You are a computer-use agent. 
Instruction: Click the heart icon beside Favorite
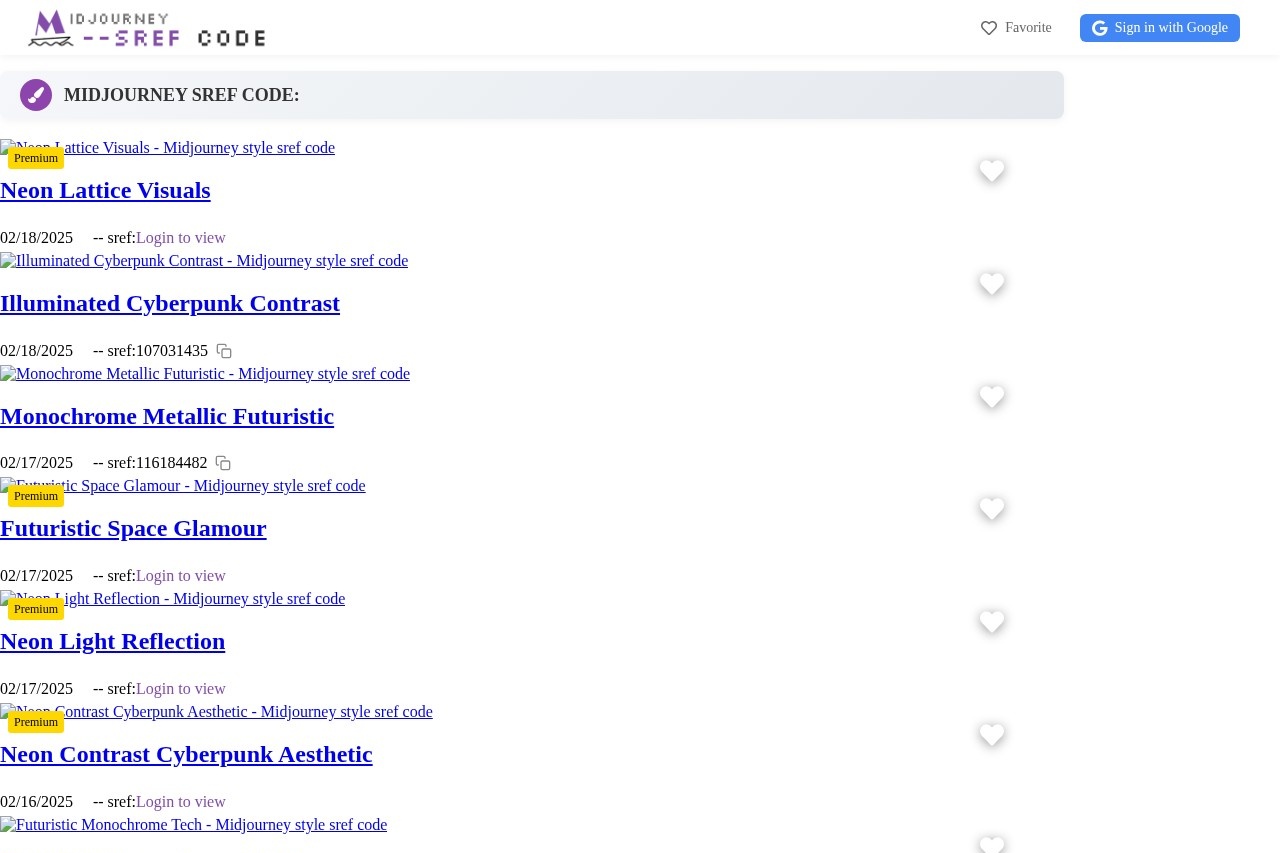coord(989,28)
